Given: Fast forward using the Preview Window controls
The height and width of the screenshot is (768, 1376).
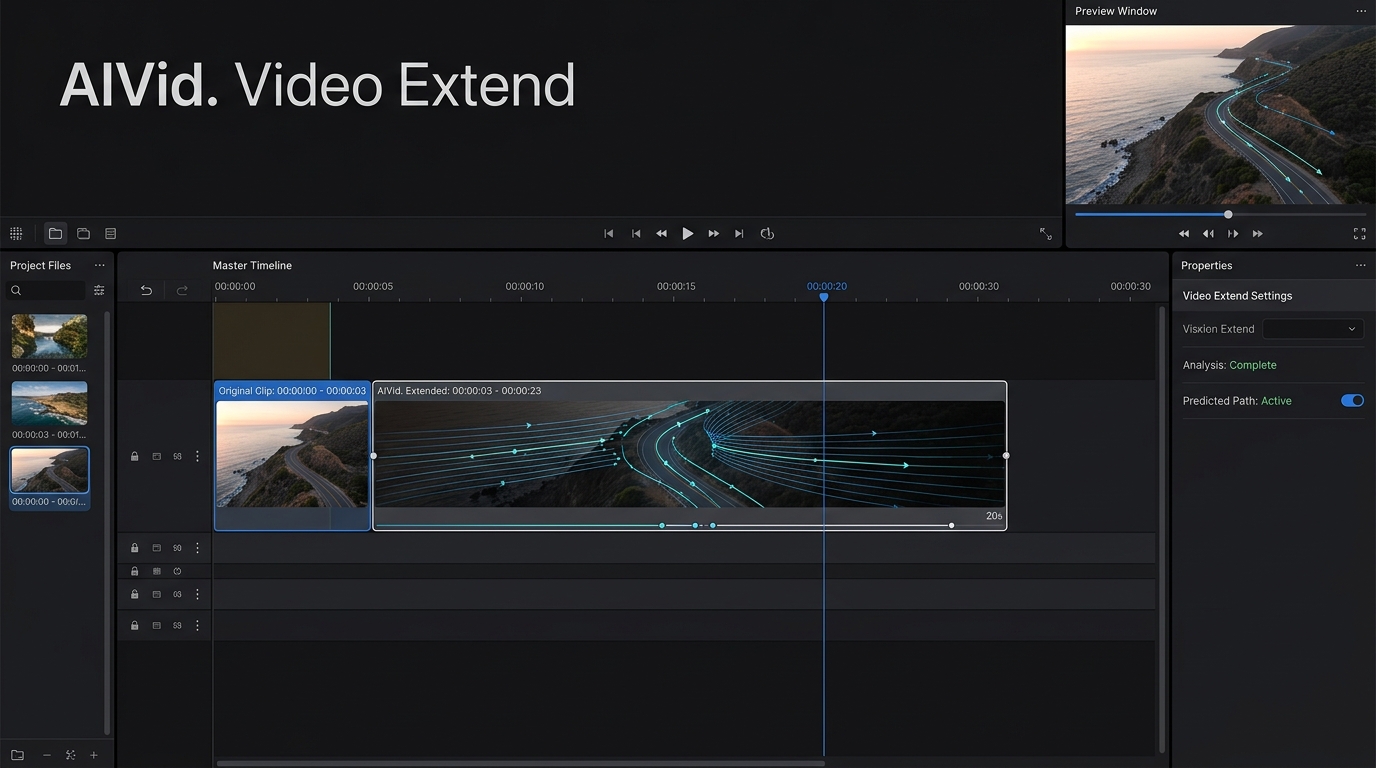Looking at the screenshot, I should [x=1257, y=233].
